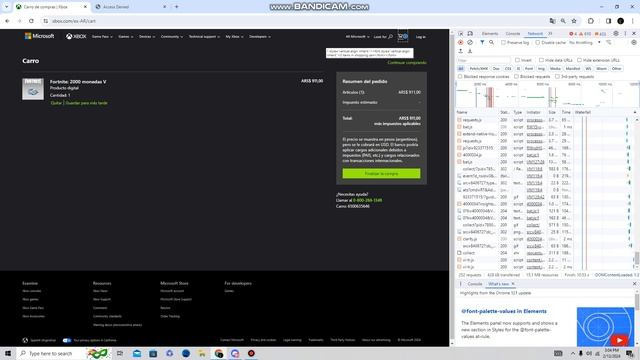Bookmark this page with the star icon
640x360 pixels.
click(574, 21)
